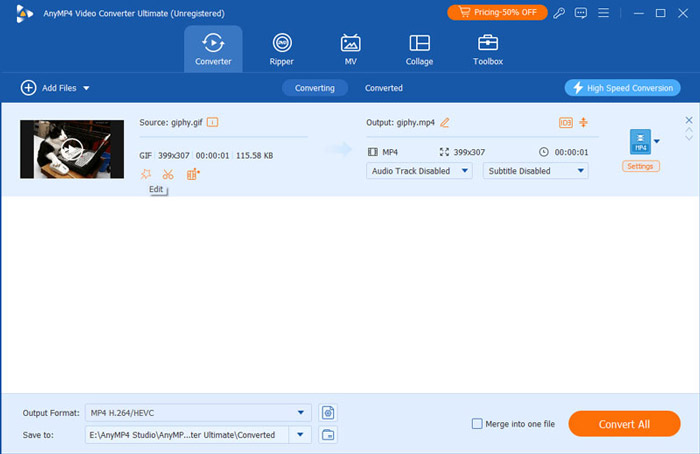Play the giphy.gif thumbnail preview
Viewport: 700px width, 454px height.
(x=72, y=149)
